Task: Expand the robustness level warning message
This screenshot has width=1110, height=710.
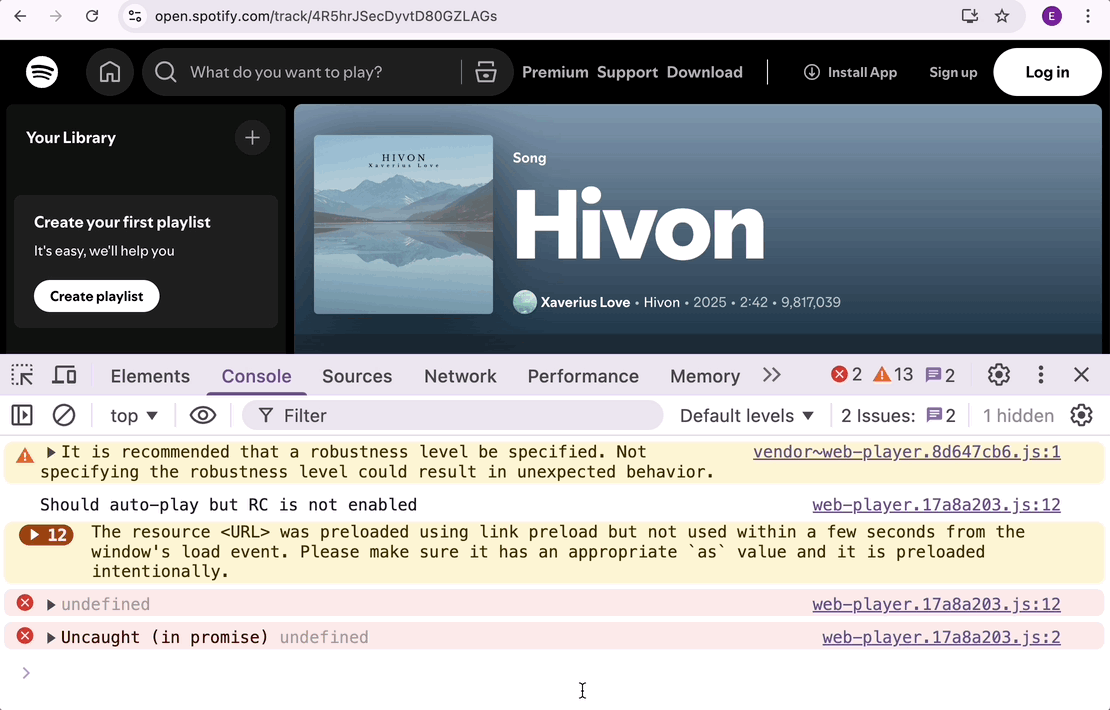Action: pyautogui.click(x=51, y=452)
